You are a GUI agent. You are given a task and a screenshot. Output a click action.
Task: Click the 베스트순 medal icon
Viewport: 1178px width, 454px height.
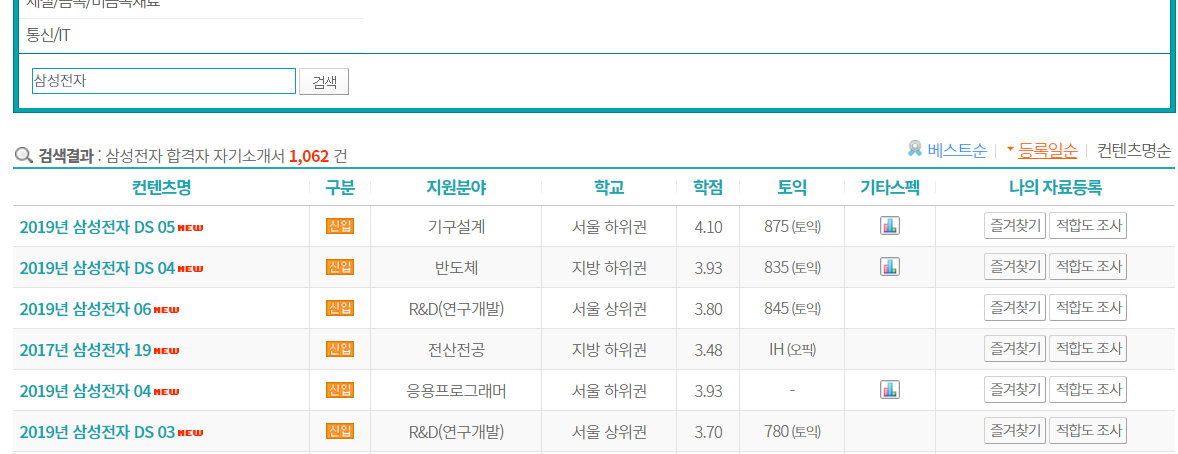click(x=914, y=149)
